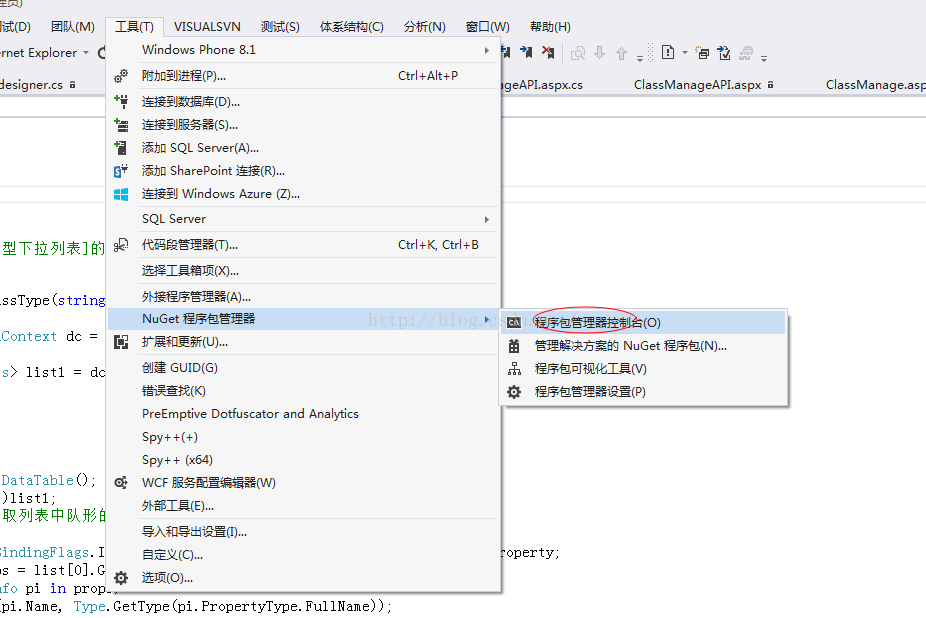Image resolution: width=926 pixels, height=618 pixels.
Task: Click the 附加到进程 (attach to process) gears icon
Action: [121, 76]
